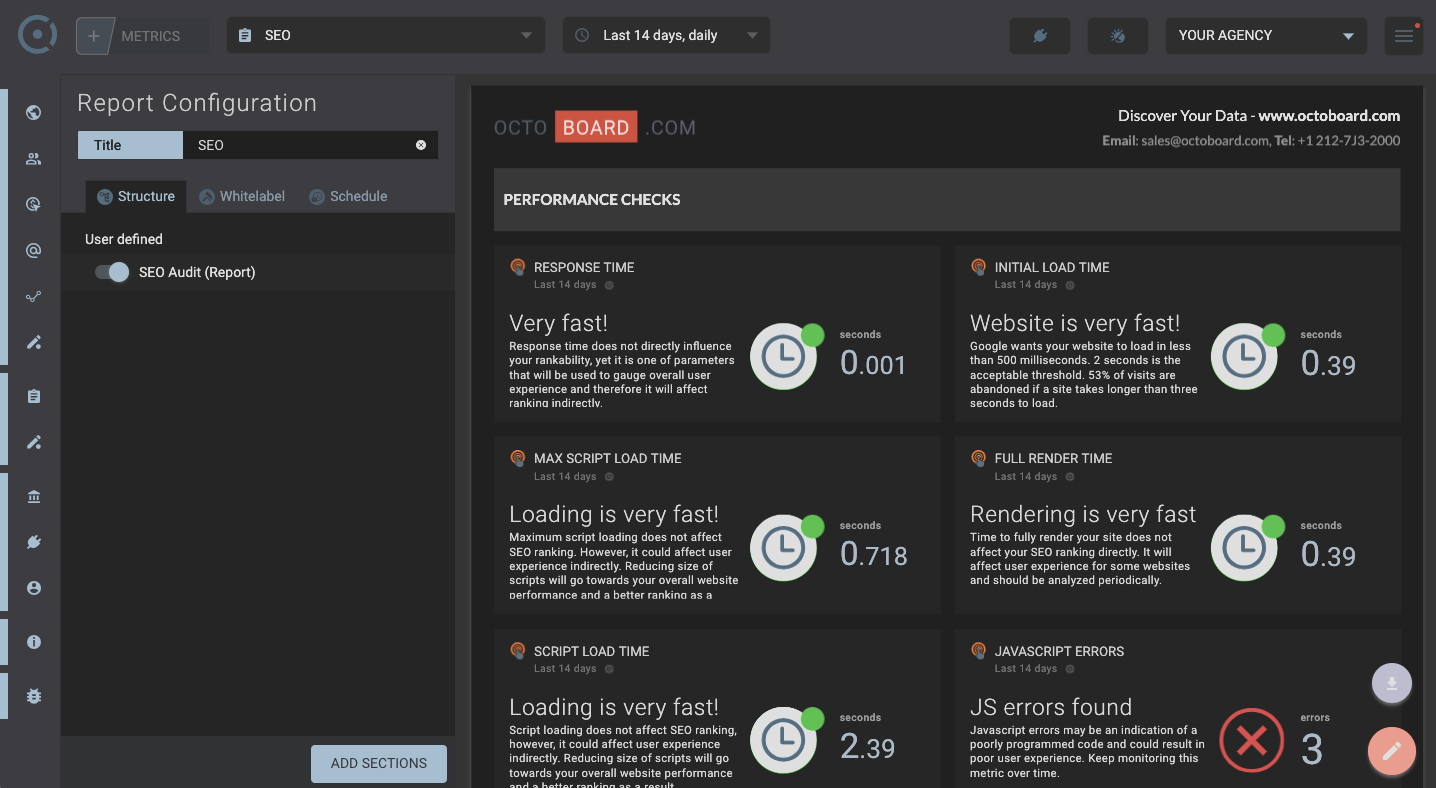Click the OCTO BOARD .COM report logo
The width and height of the screenshot is (1436, 788).
[x=595, y=128]
